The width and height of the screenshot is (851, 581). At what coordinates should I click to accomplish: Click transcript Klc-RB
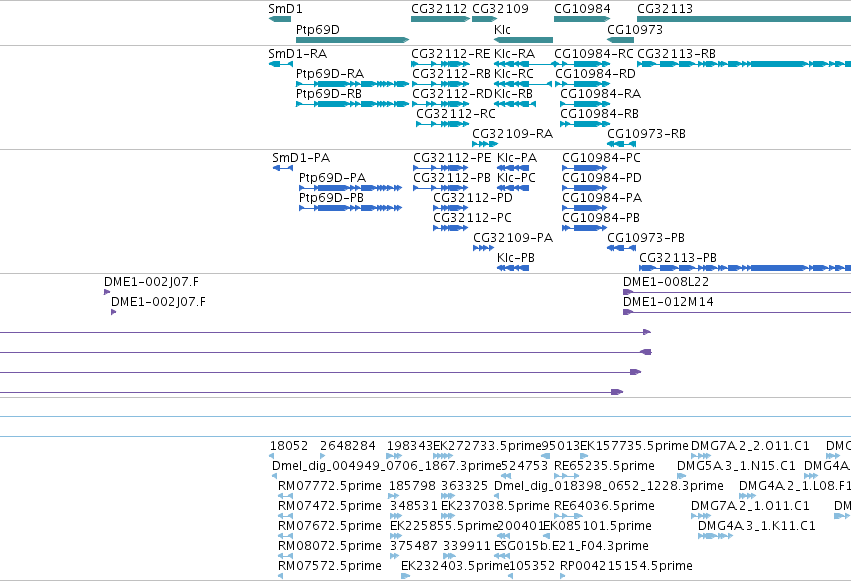point(515,104)
